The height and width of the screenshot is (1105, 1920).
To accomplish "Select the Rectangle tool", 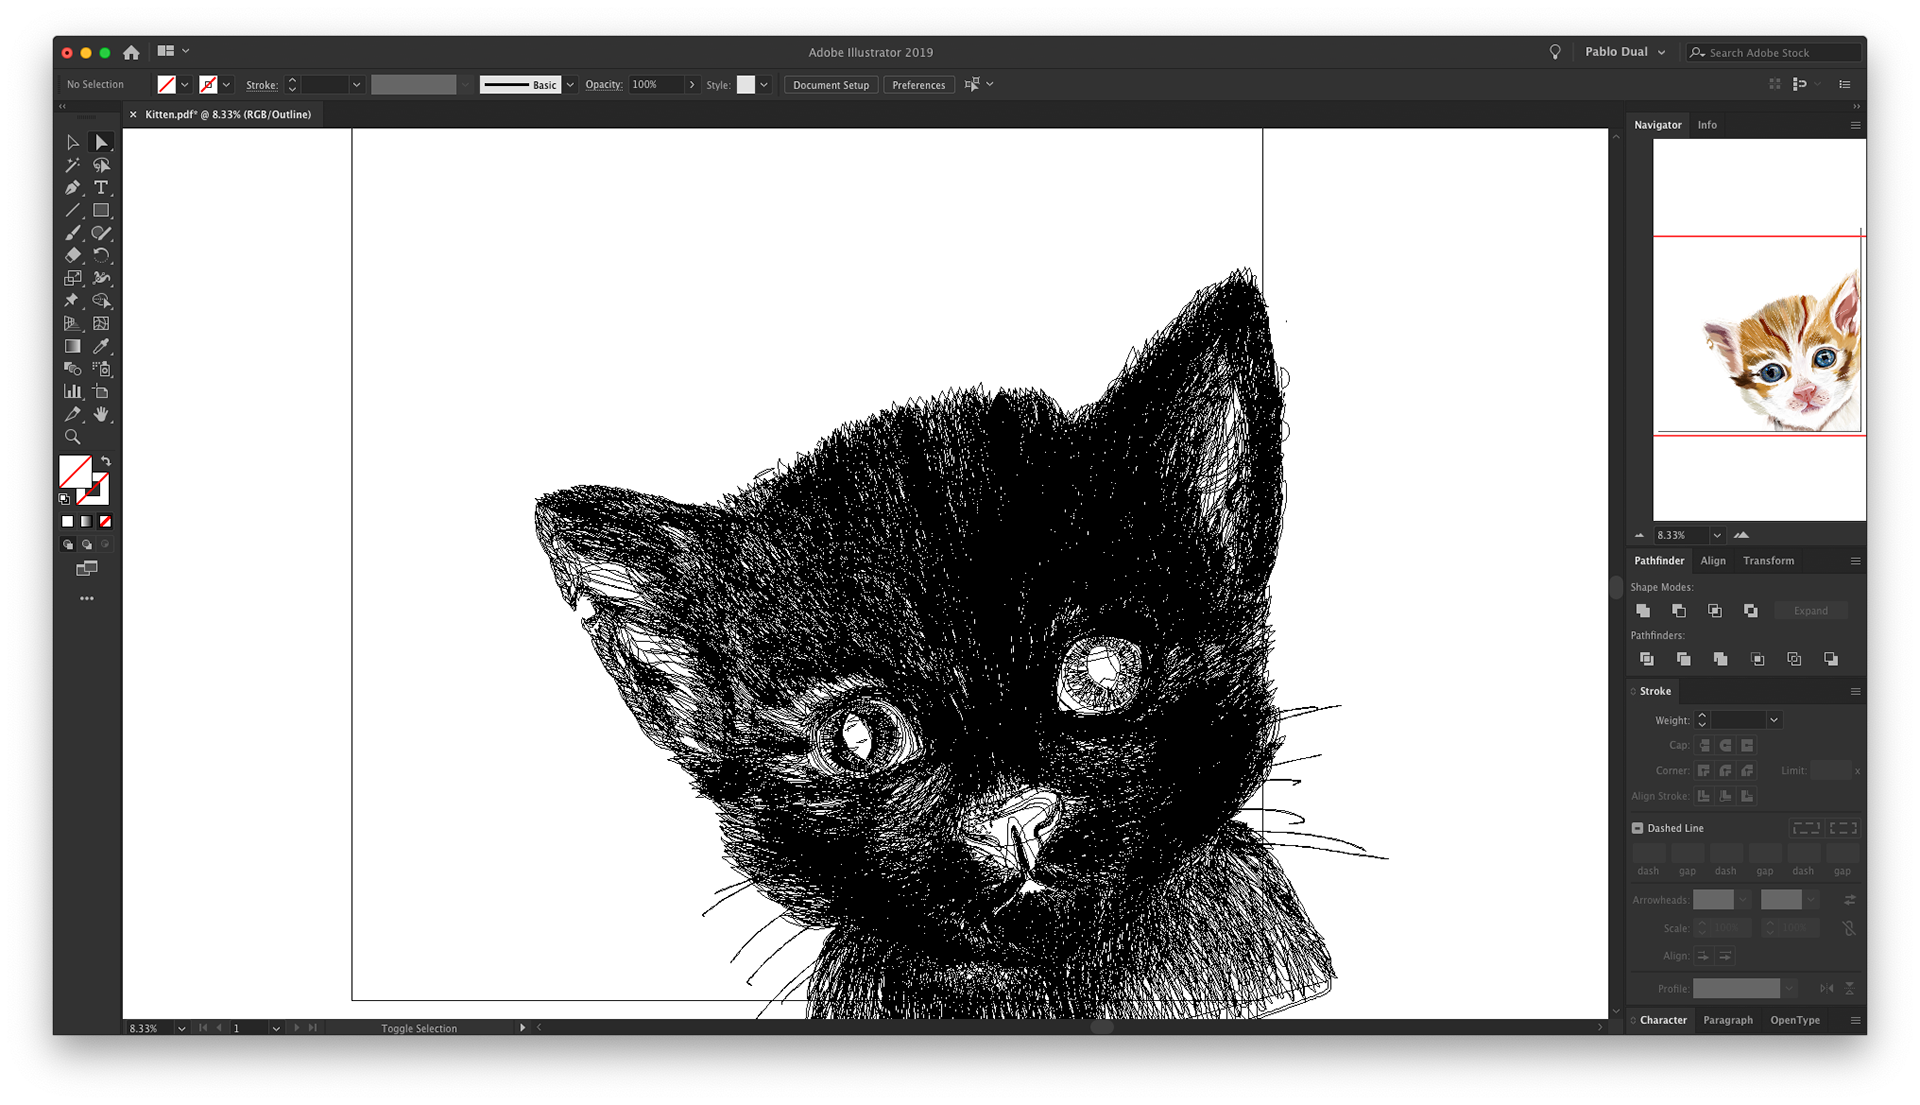I will 101,211.
